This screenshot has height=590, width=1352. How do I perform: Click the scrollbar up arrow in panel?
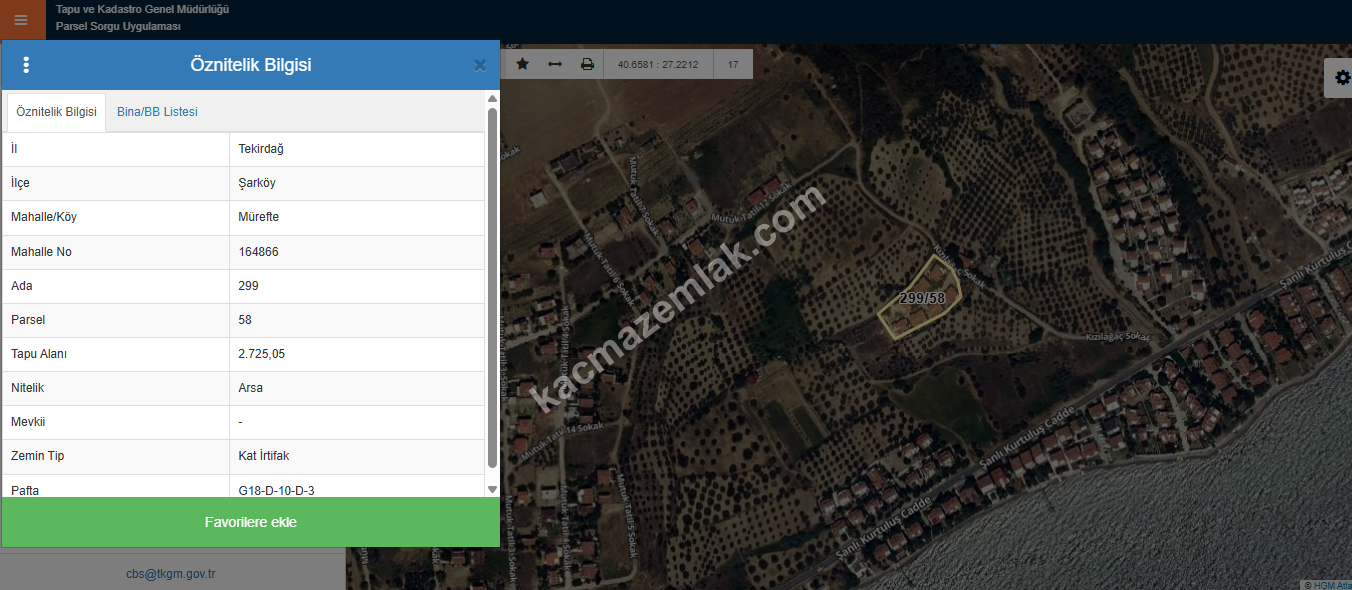click(492, 99)
